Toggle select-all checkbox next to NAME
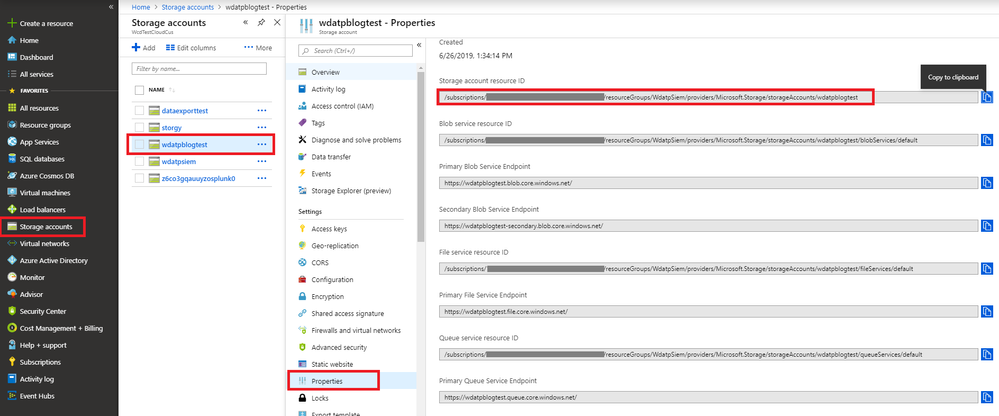The height and width of the screenshot is (416, 999). (140, 90)
